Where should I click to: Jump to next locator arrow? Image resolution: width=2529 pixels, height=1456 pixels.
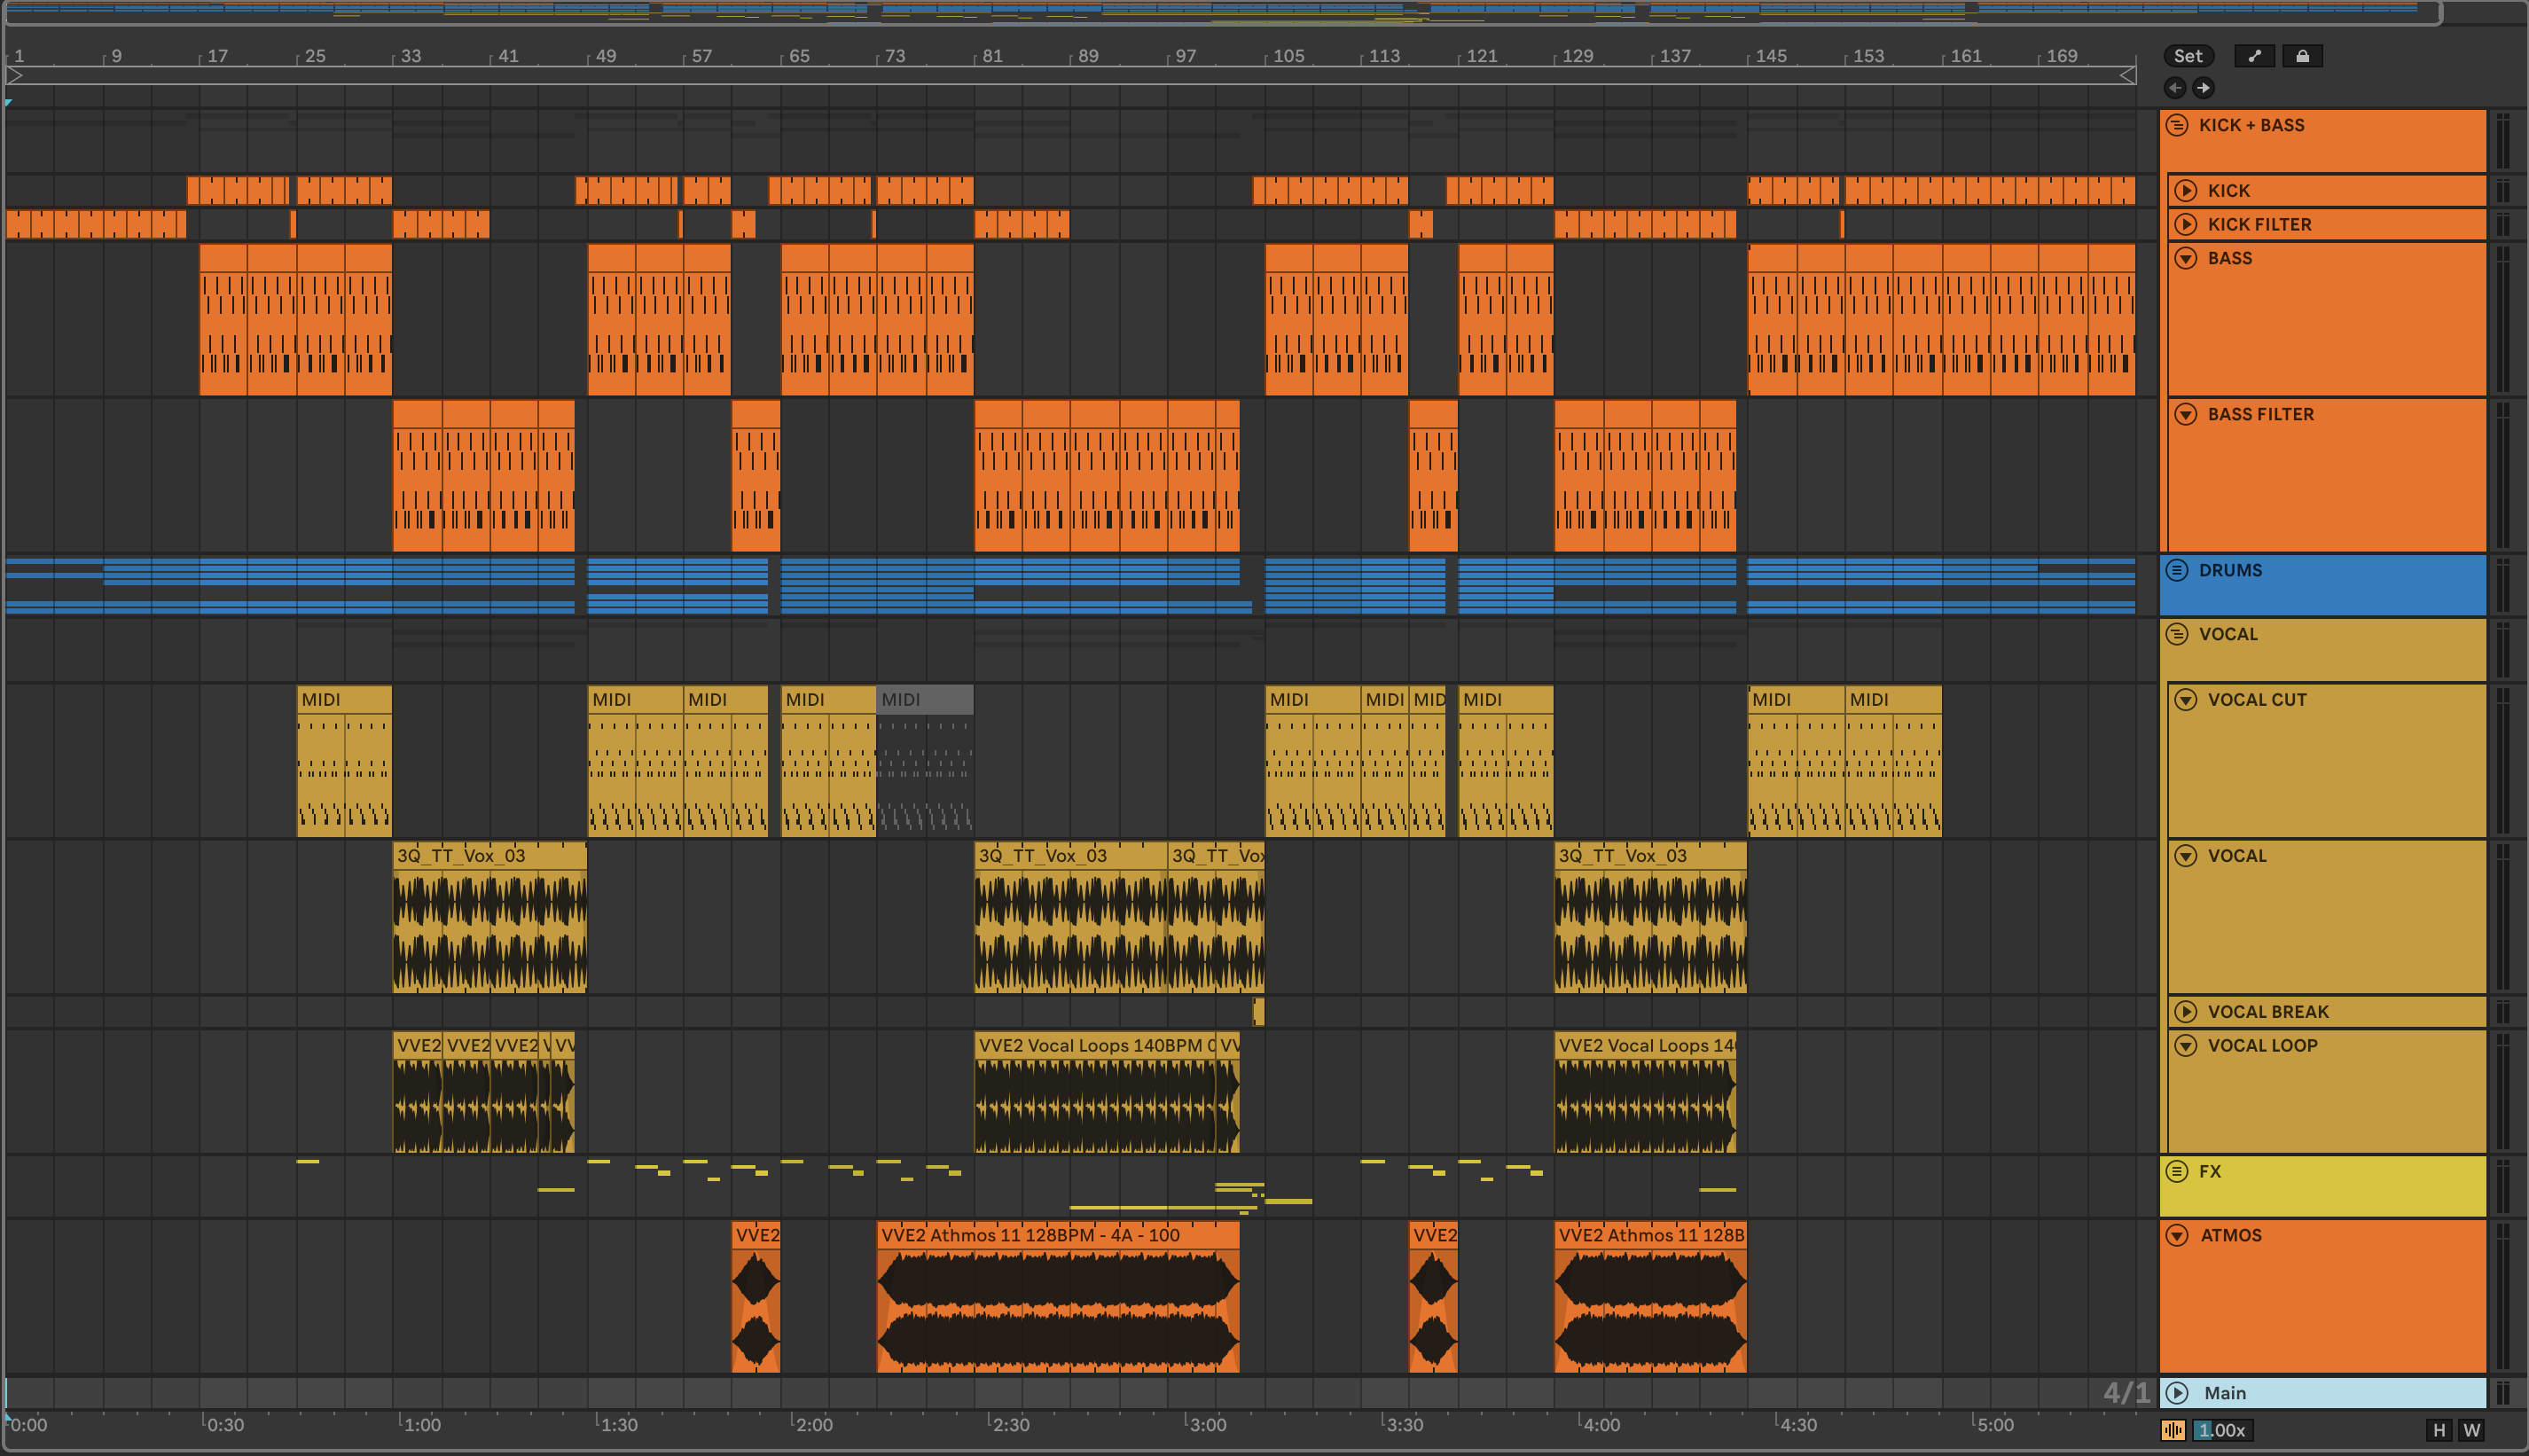[x=2203, y=88]
